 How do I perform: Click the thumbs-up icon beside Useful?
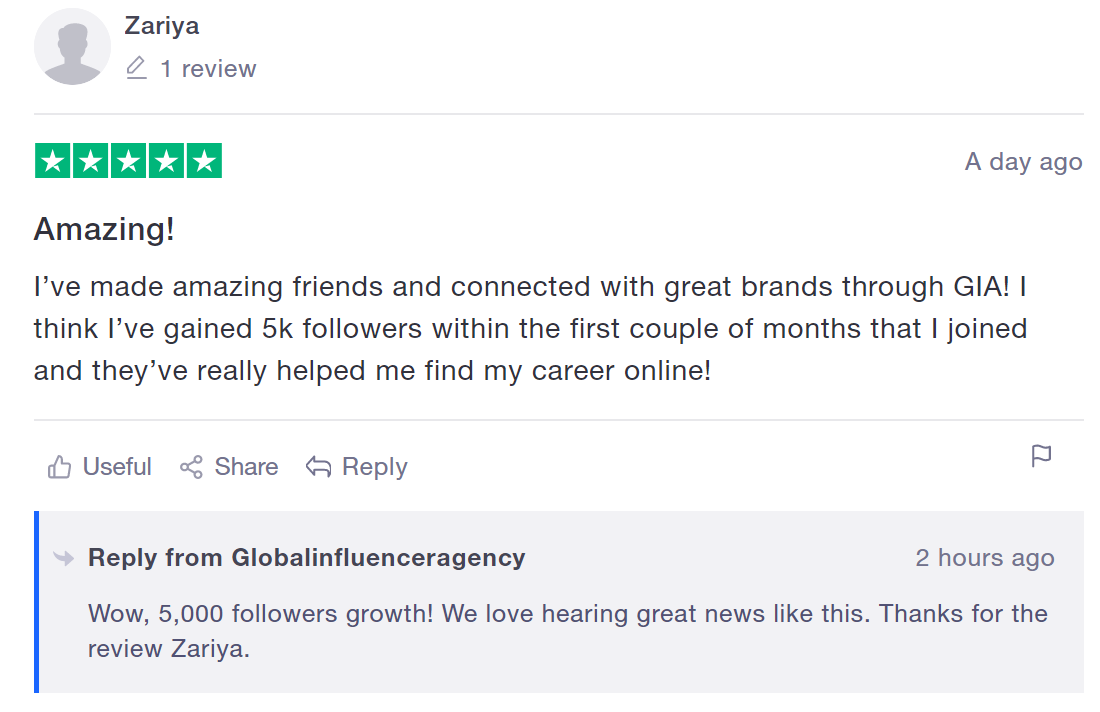tap(59, 467)
